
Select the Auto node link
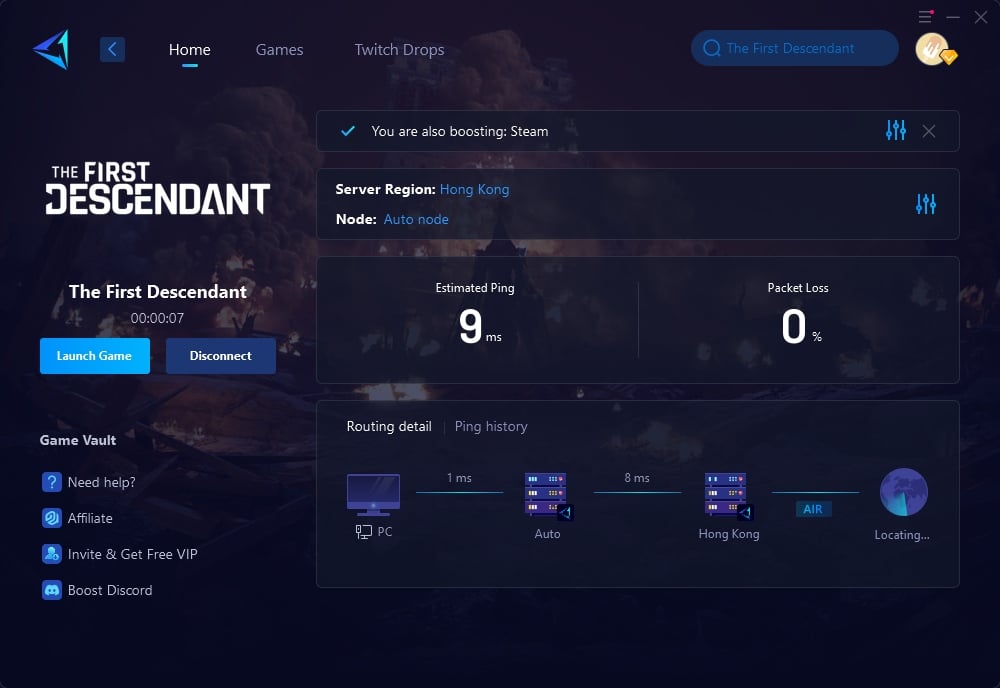pos(416,219)
